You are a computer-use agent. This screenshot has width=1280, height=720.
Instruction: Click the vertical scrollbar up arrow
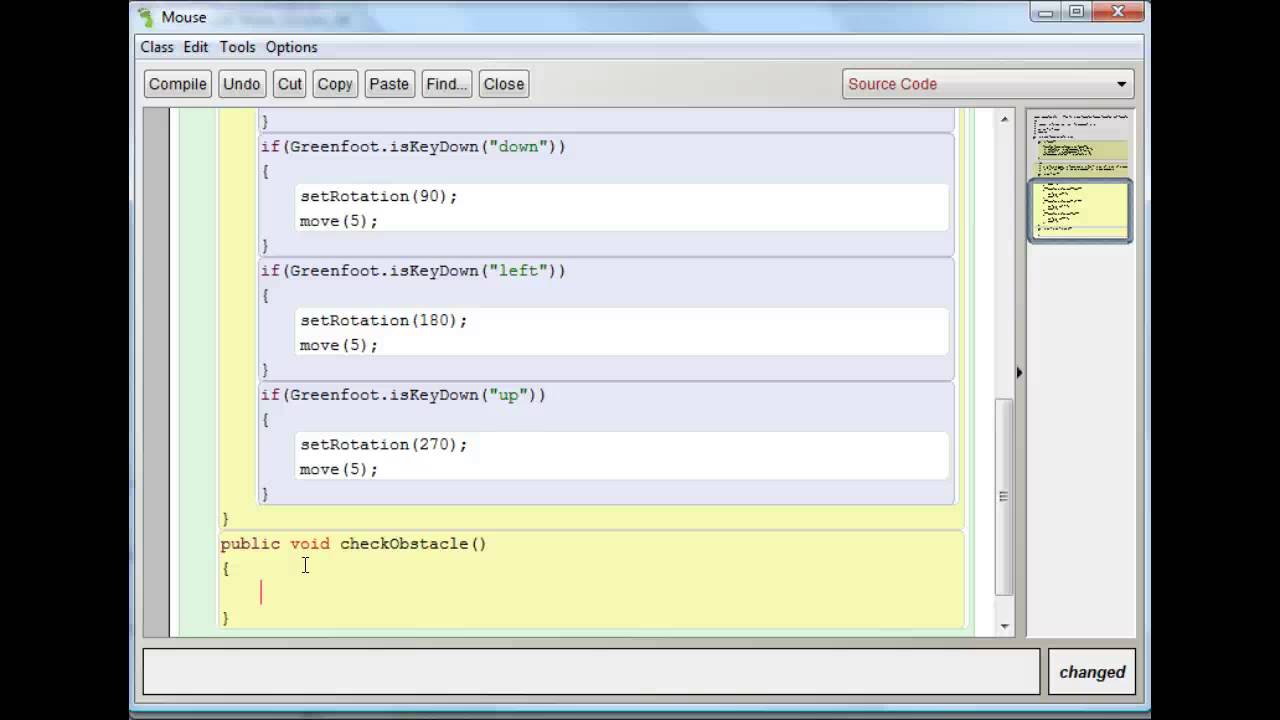point(1004,119)
